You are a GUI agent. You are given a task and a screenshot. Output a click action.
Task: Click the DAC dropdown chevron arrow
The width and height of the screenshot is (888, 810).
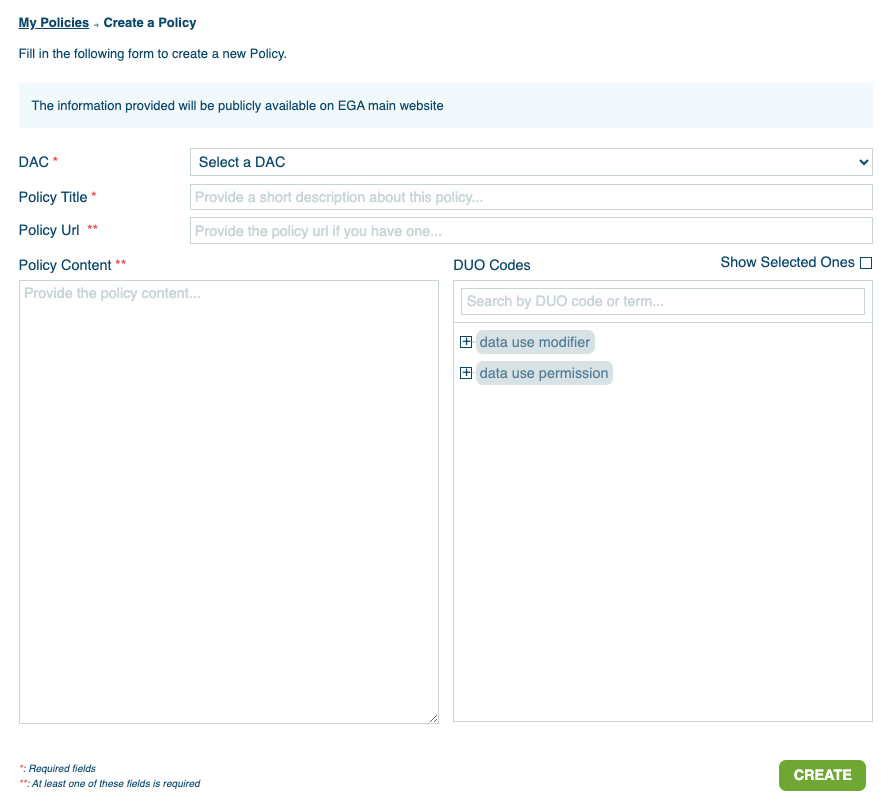coord(863,162)
